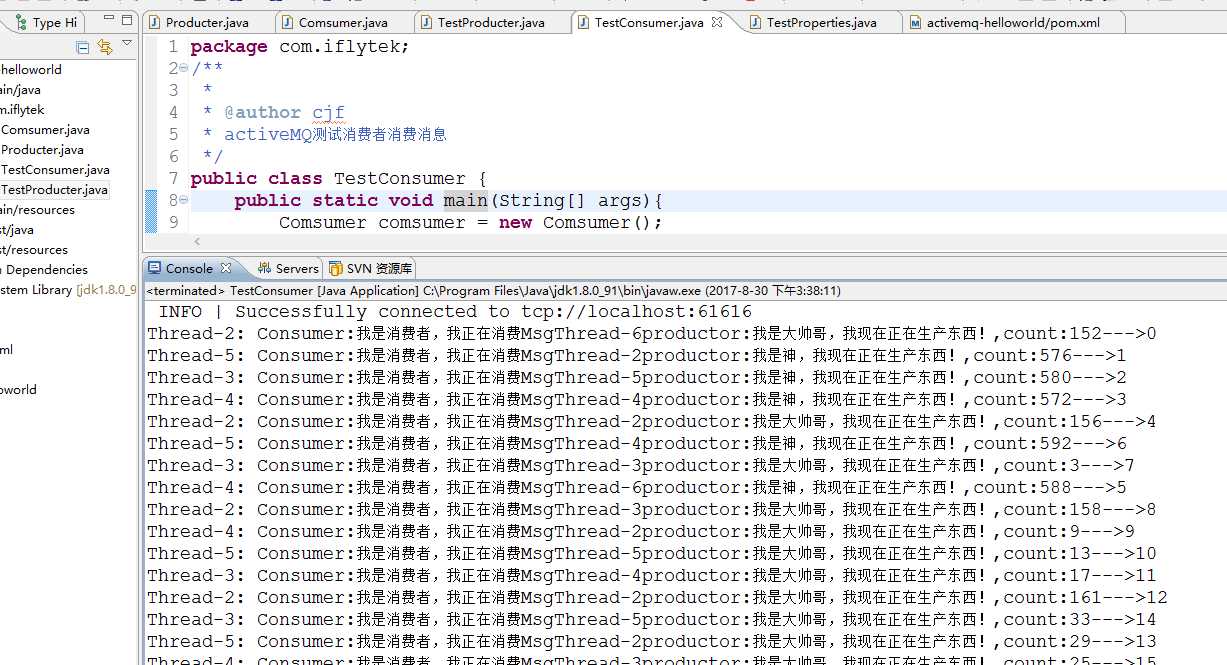Click the Java file icon on Producter.java tab
Screen dimensions: 1227x665
tap(155, 22)
